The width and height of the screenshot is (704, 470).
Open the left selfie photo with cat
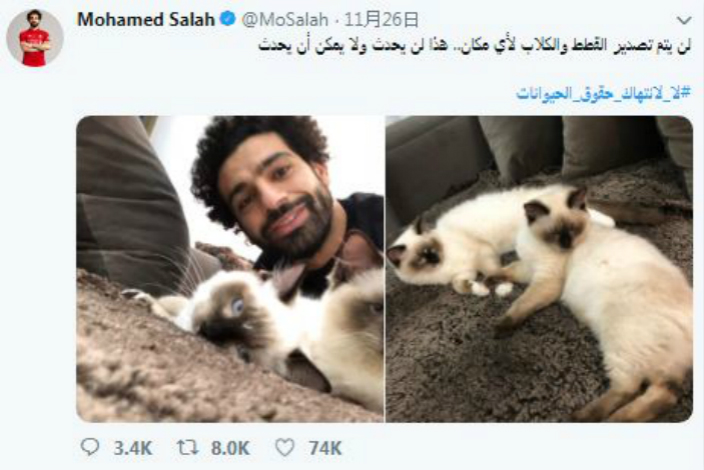tap(230, 269)
